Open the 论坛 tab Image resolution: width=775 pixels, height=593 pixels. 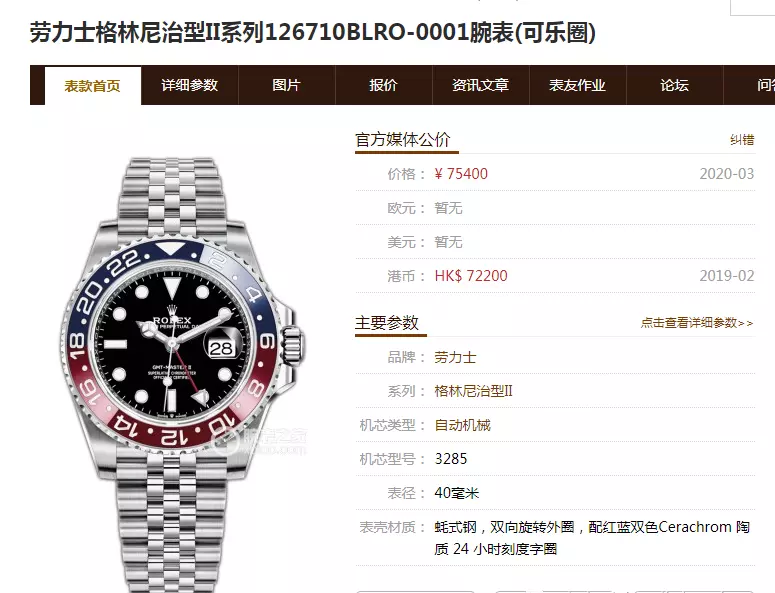pyautogui.click(x=675, y=85)
